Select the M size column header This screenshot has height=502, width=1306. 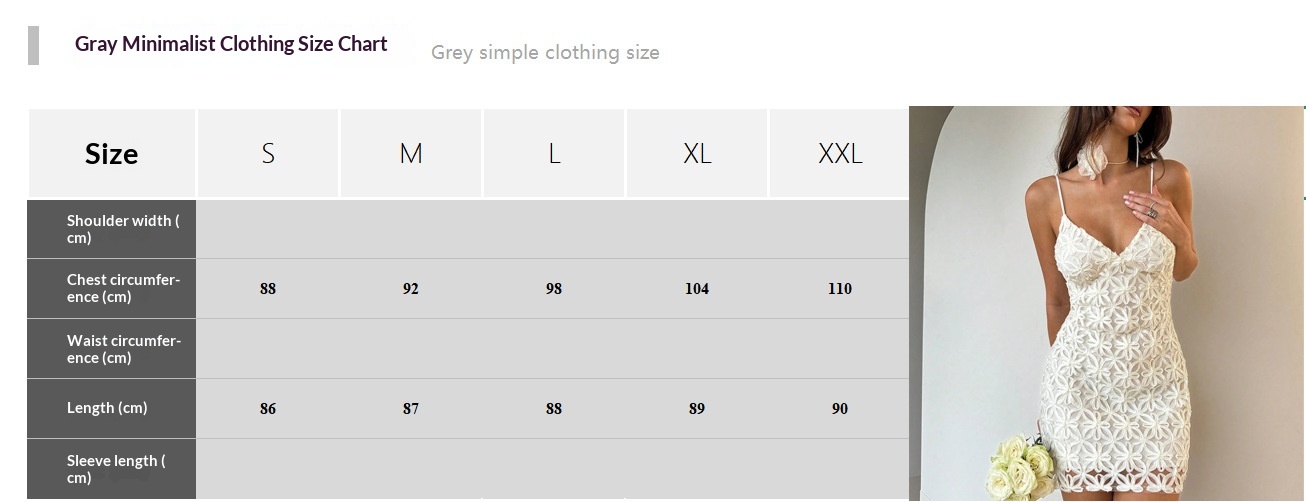[411, 154]
